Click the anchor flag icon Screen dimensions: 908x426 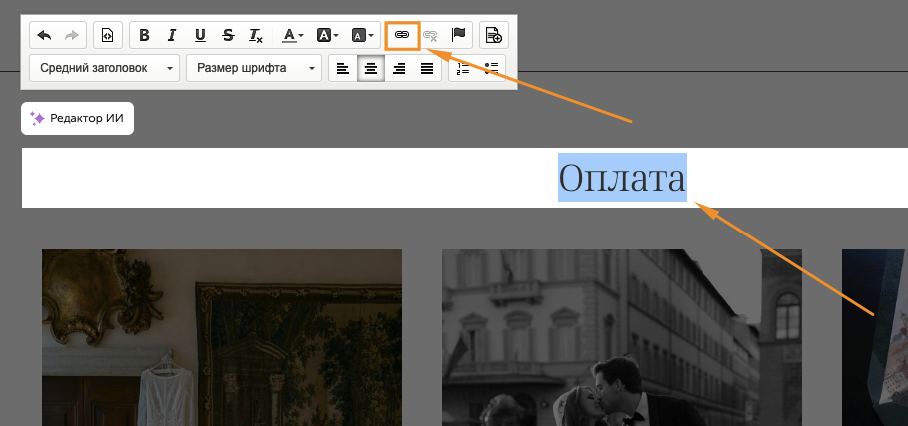(459, 35)
